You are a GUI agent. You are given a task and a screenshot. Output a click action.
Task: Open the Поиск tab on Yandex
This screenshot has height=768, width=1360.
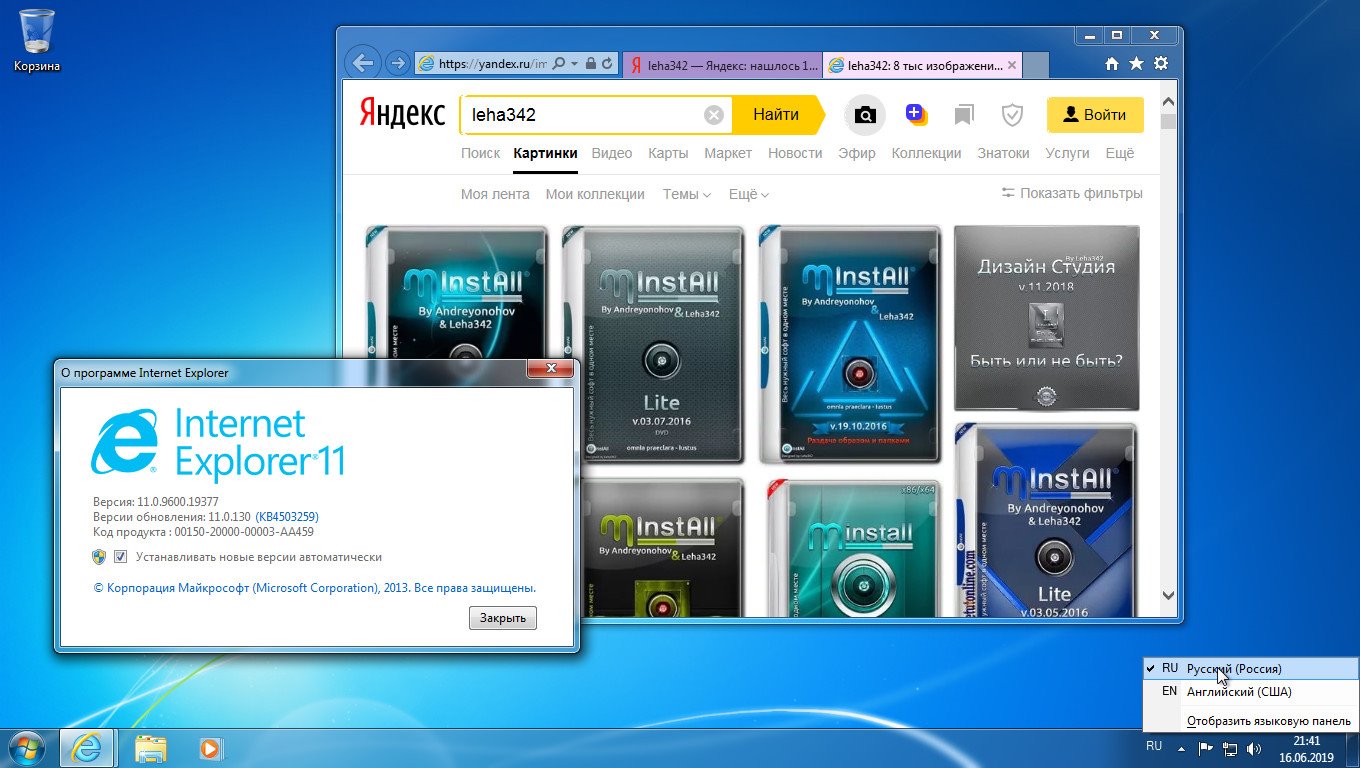480,153
